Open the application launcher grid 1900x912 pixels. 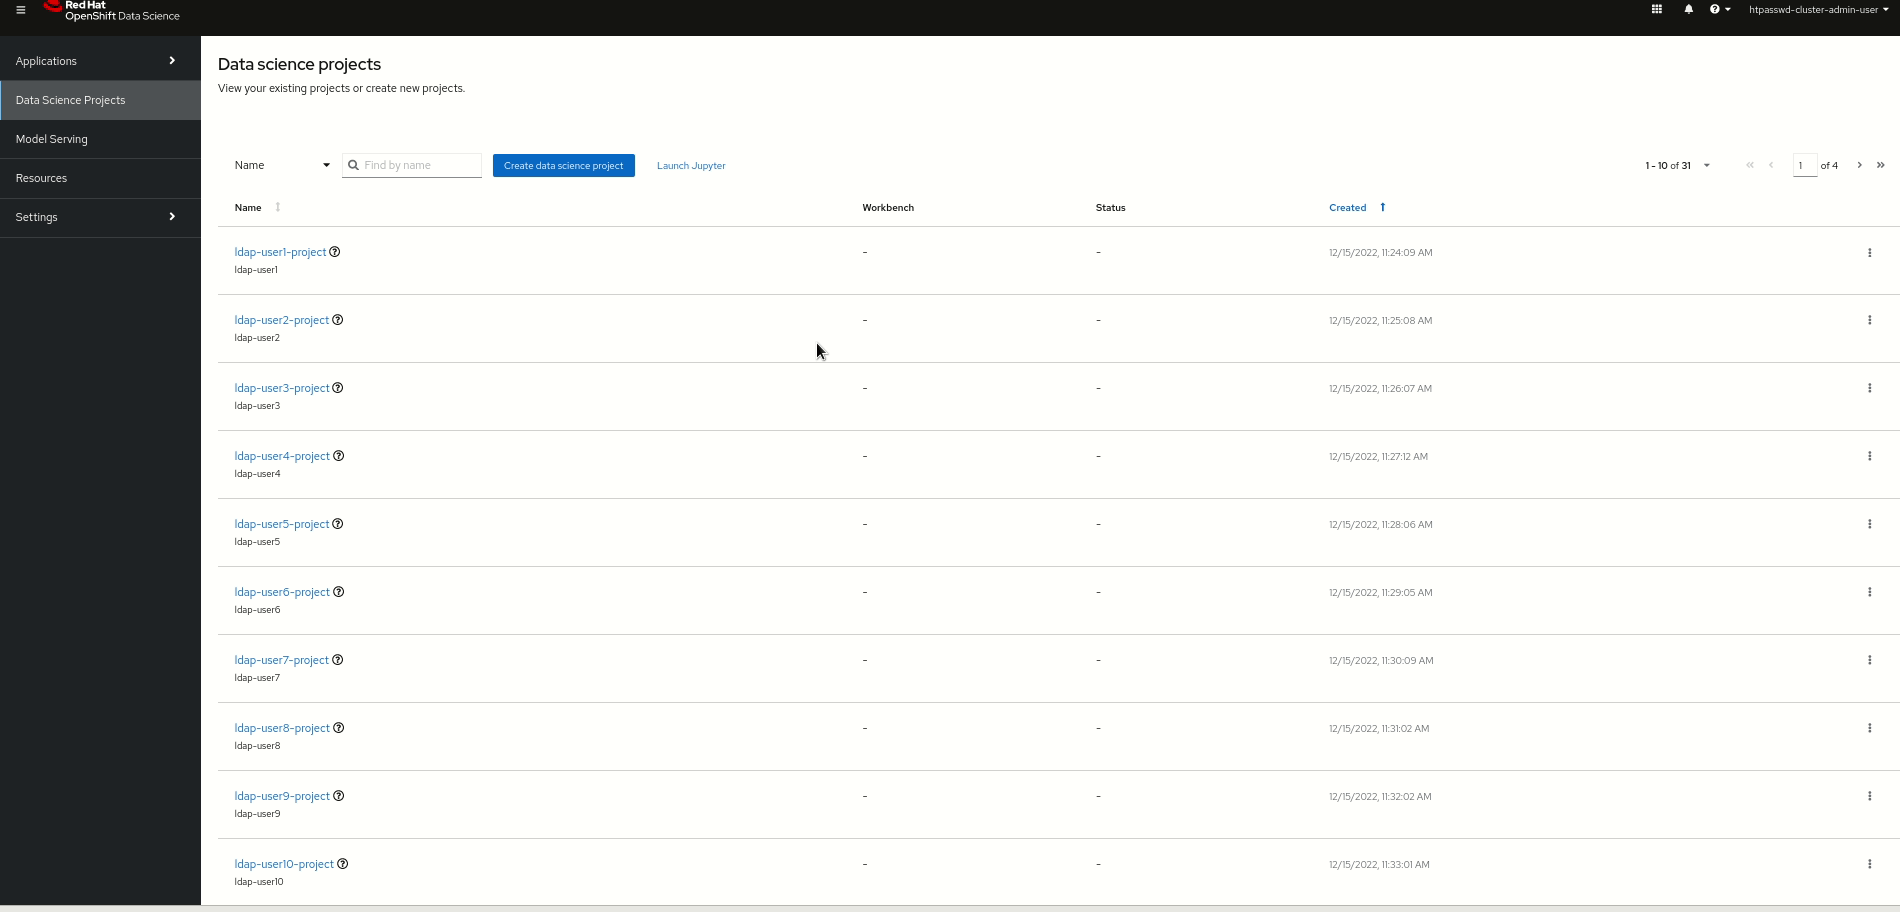point(1657,10)
